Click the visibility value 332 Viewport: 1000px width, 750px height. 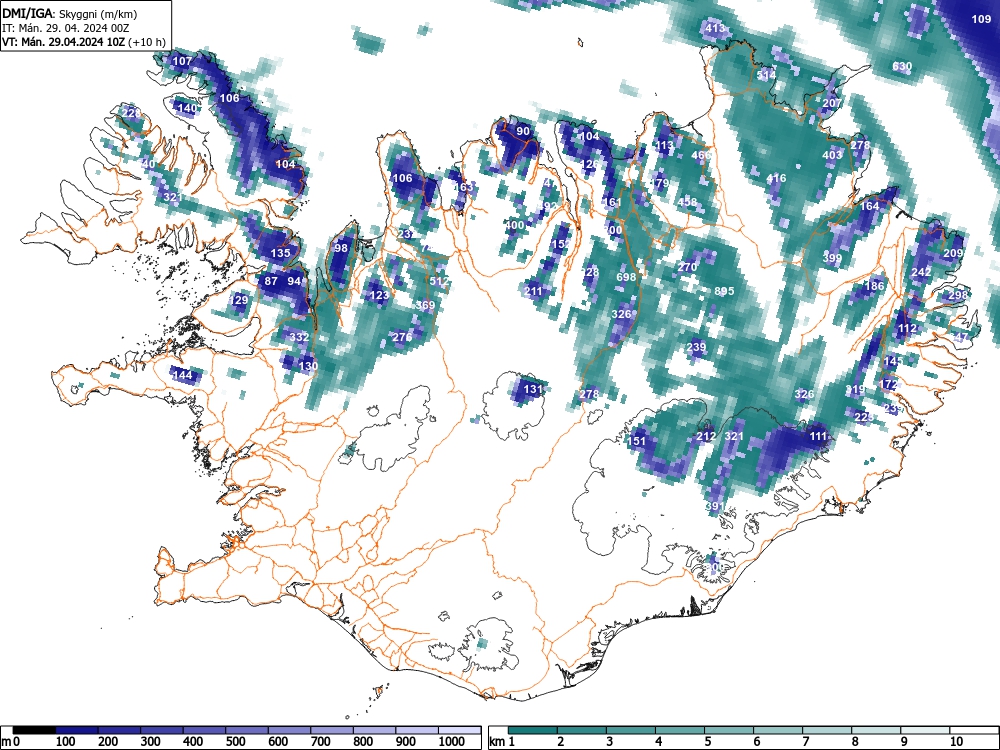(299, 337)
